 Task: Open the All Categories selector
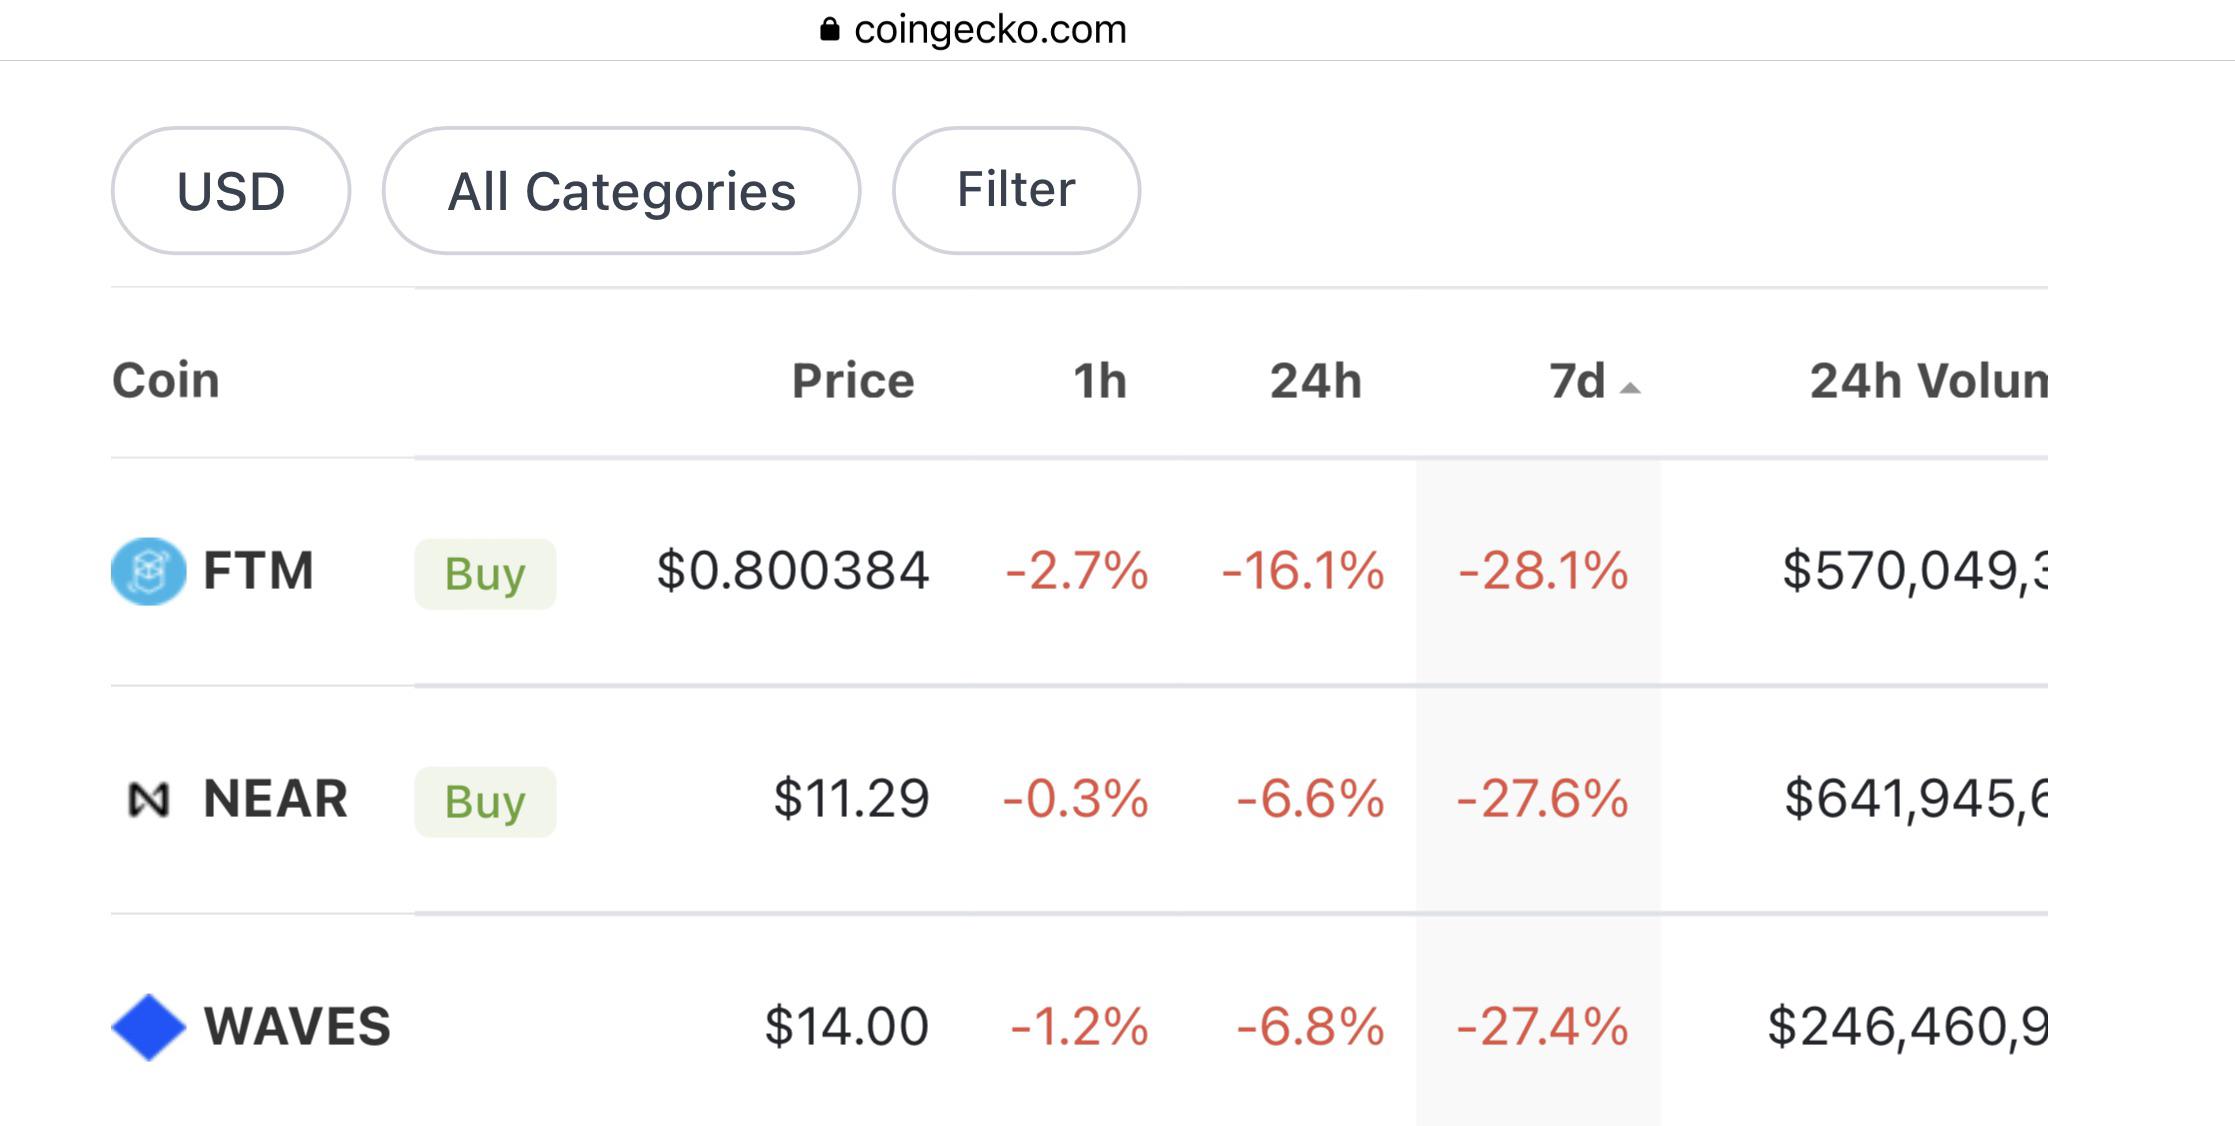click(622, 192)
